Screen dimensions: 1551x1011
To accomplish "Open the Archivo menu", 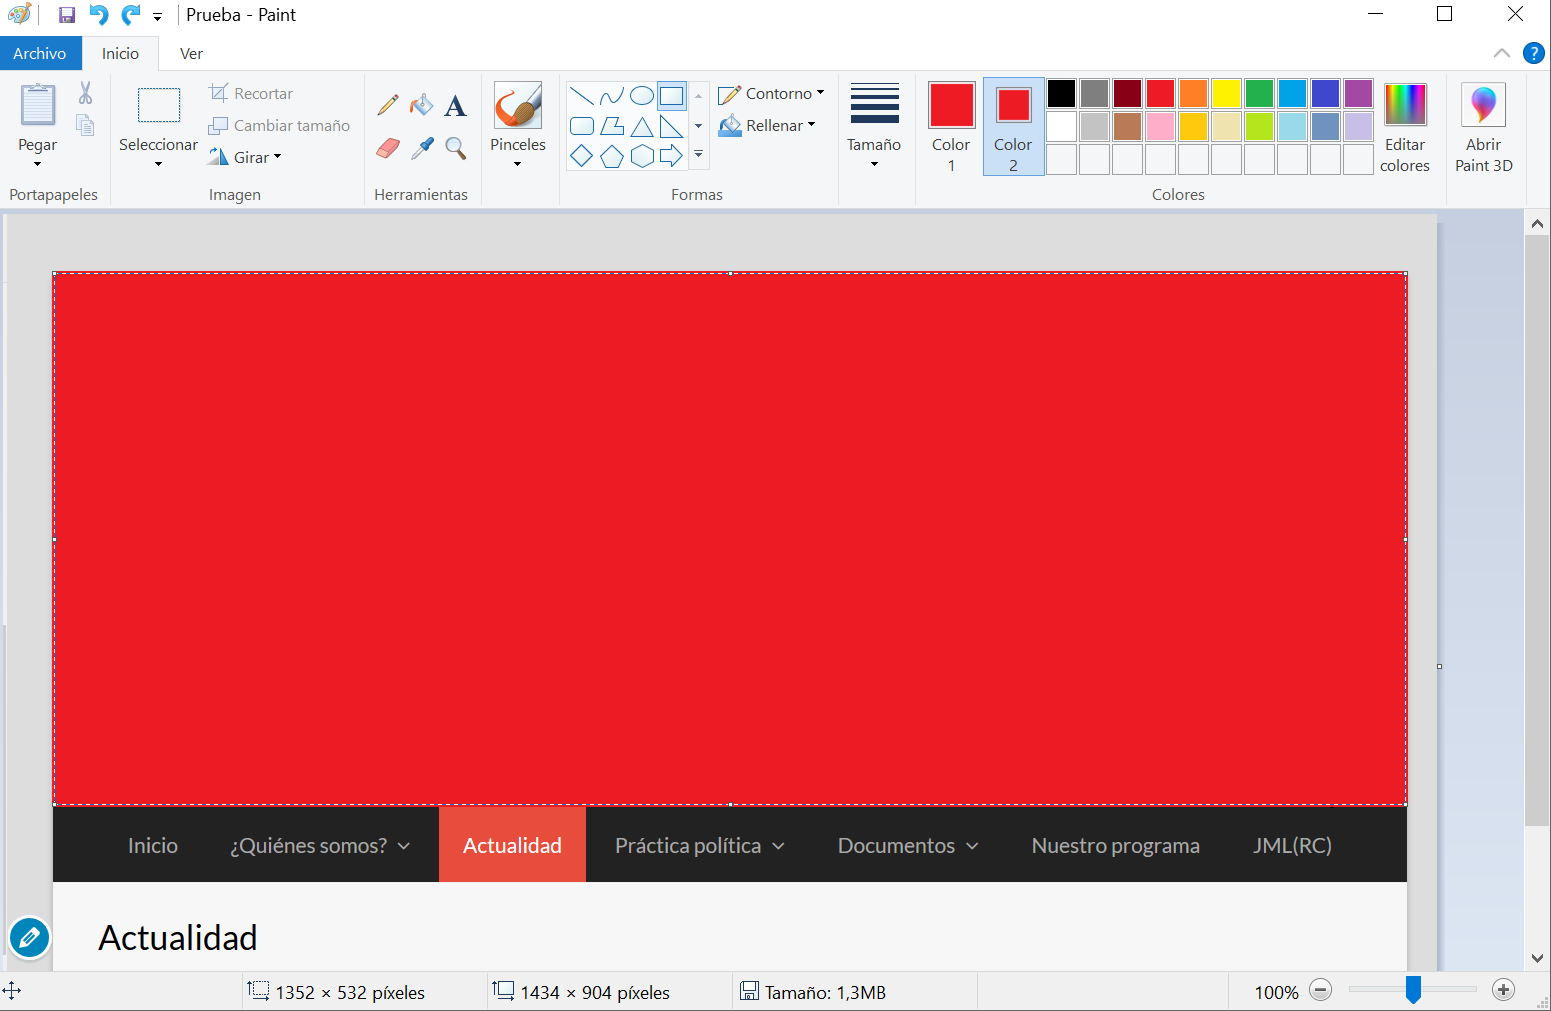I will 40,53.
